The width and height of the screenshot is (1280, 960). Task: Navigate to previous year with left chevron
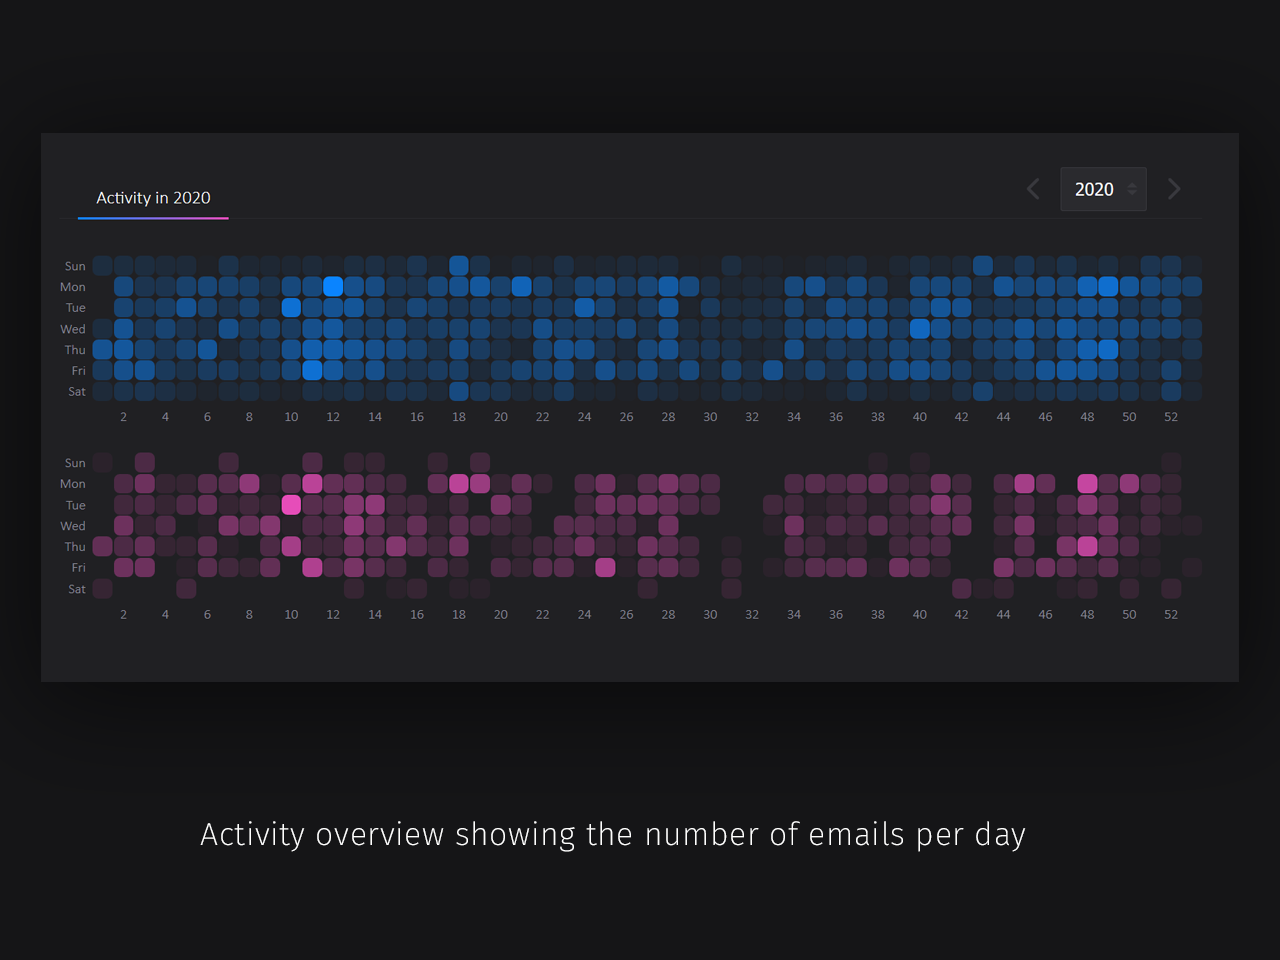click(1033, 188)
